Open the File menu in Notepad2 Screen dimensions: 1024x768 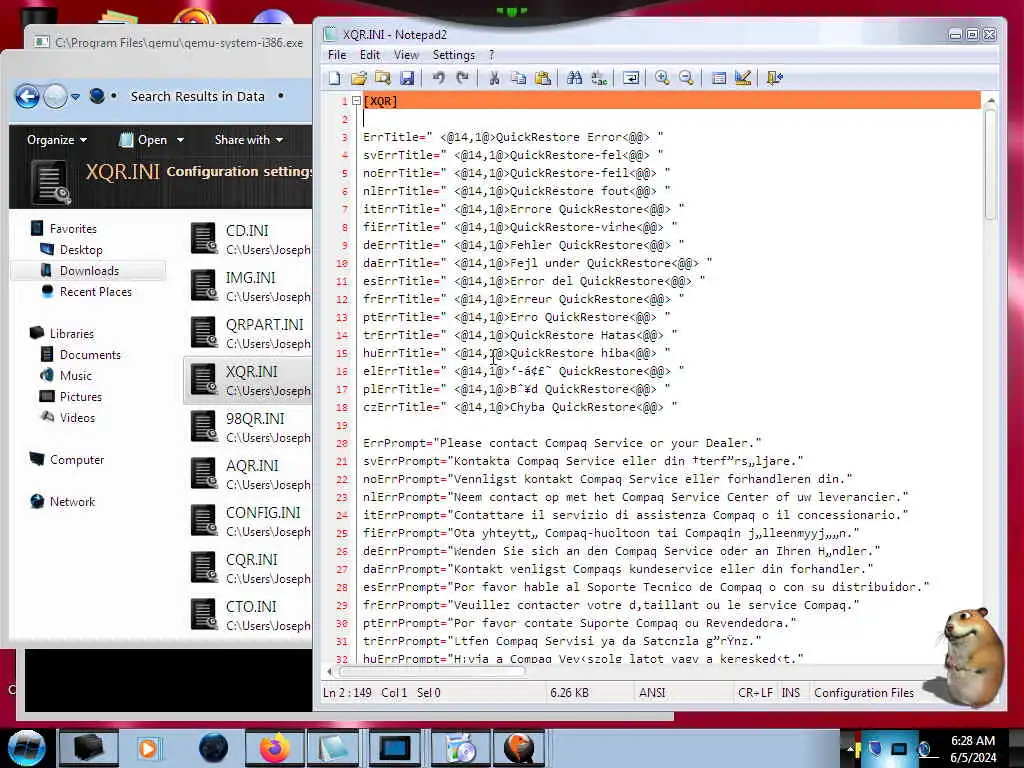(337, 55)
